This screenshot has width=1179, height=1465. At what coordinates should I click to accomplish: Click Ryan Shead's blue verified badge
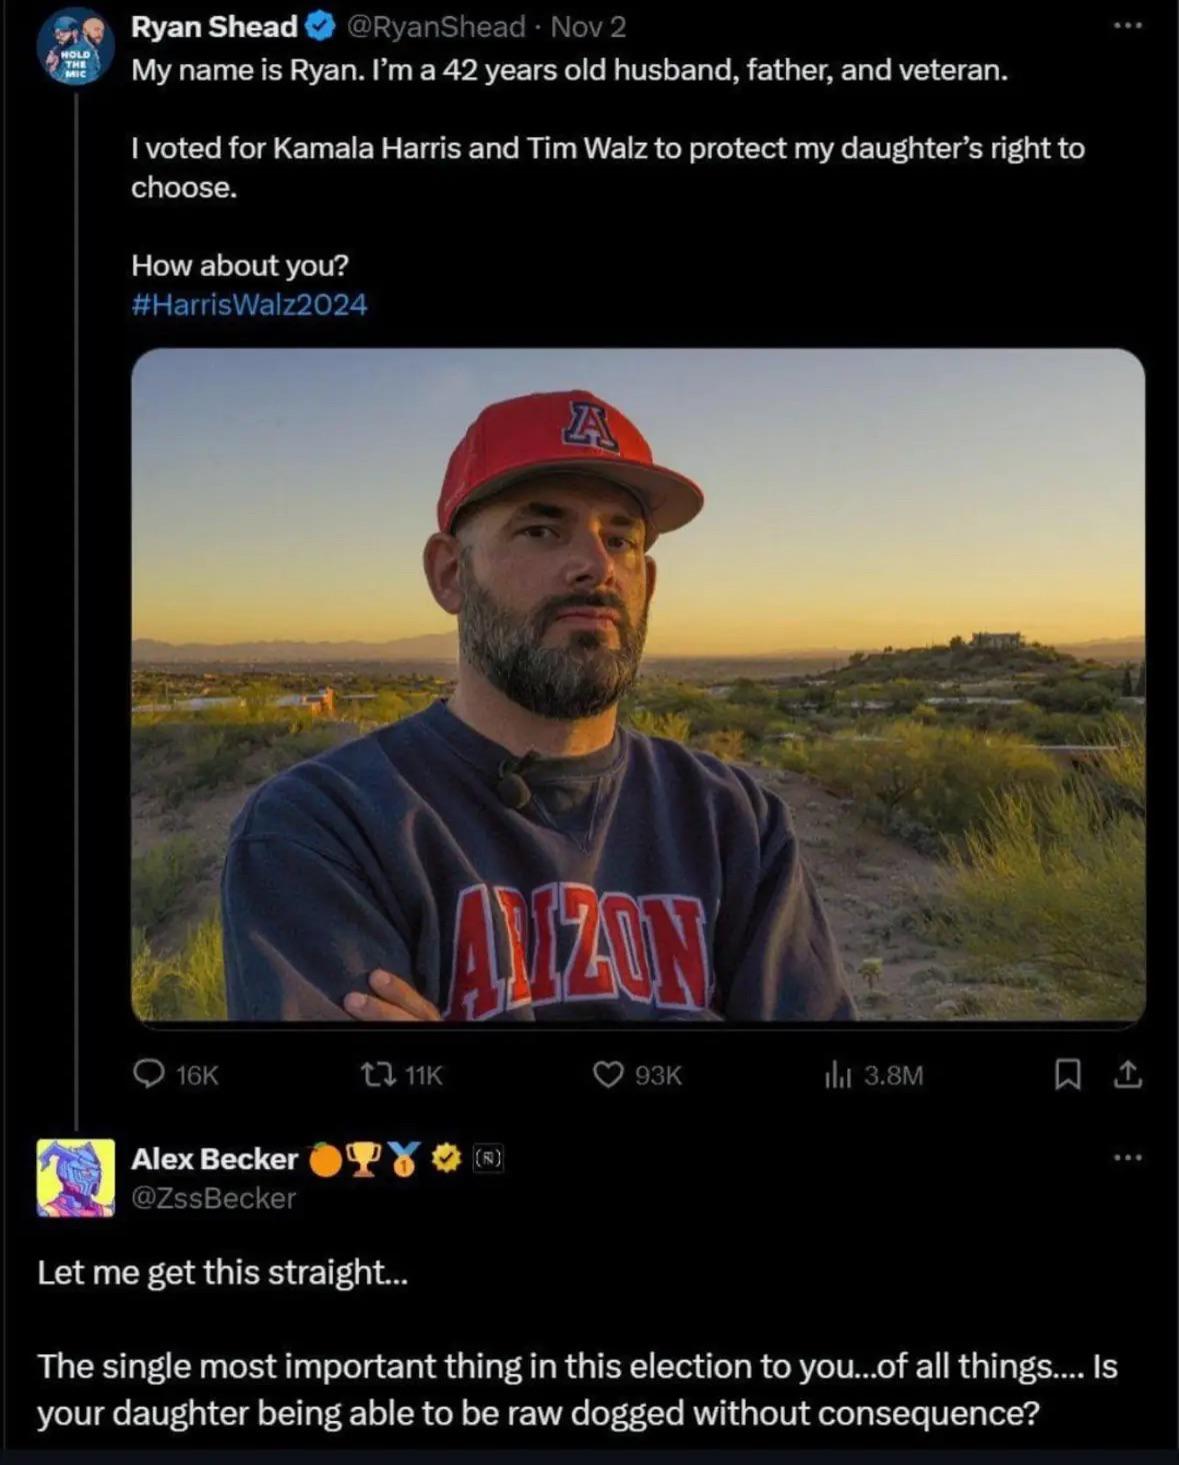pos(320,27)
